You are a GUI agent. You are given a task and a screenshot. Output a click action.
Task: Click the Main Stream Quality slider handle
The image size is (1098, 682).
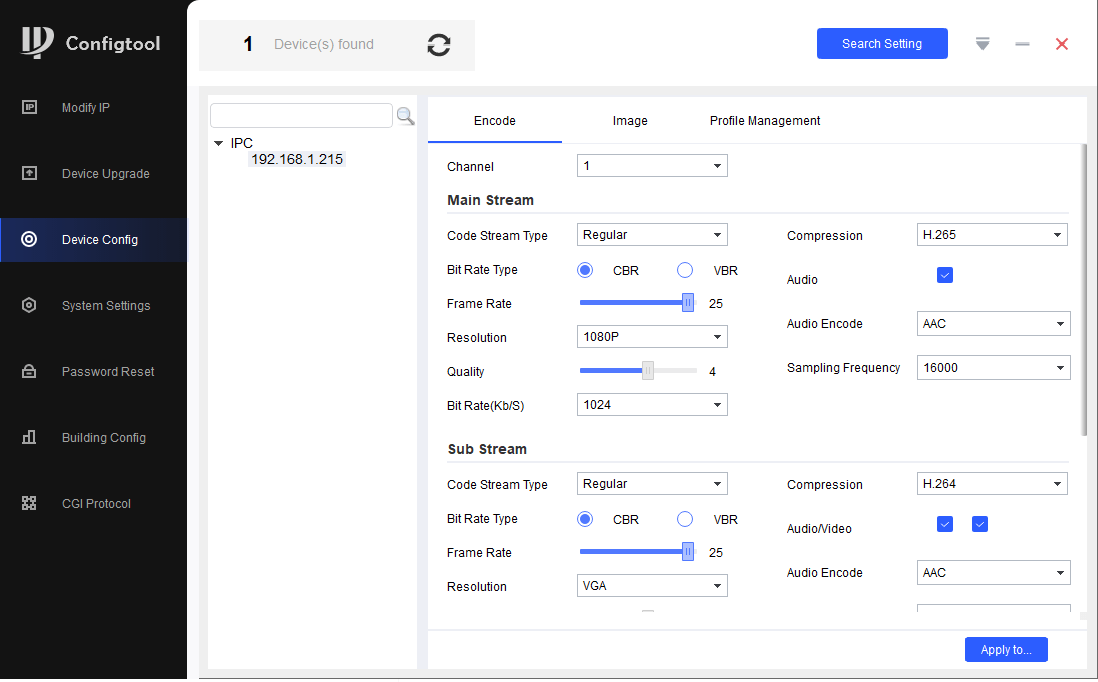point(648,371)
